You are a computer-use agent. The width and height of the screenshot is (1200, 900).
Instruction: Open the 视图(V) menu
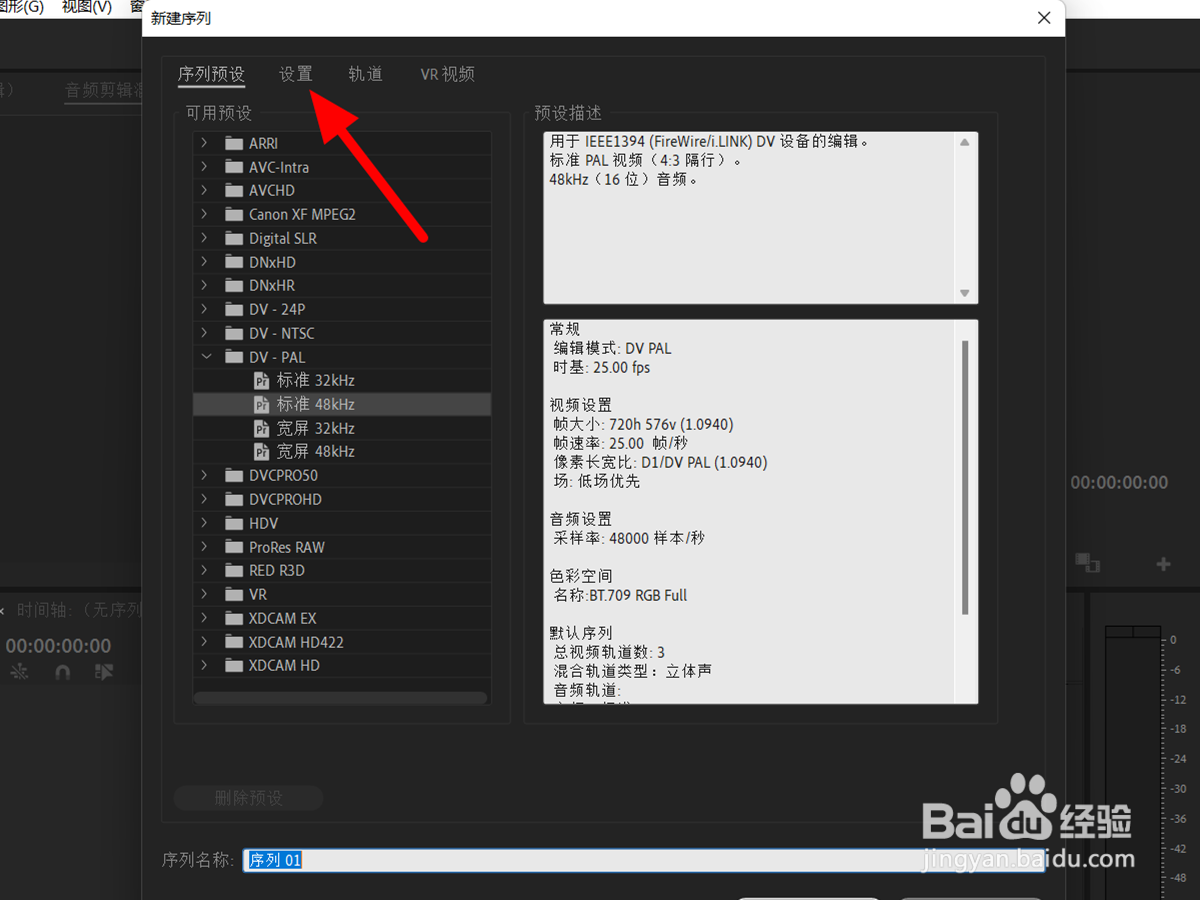(87, 7)
